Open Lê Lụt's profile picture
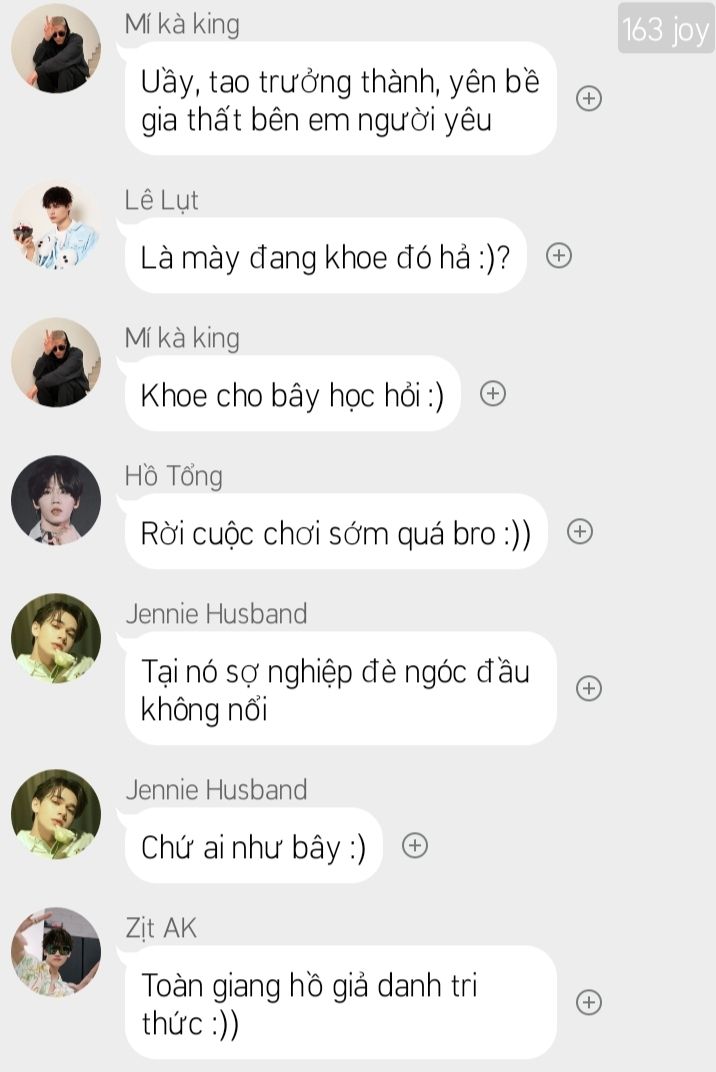 pos(56,226)
